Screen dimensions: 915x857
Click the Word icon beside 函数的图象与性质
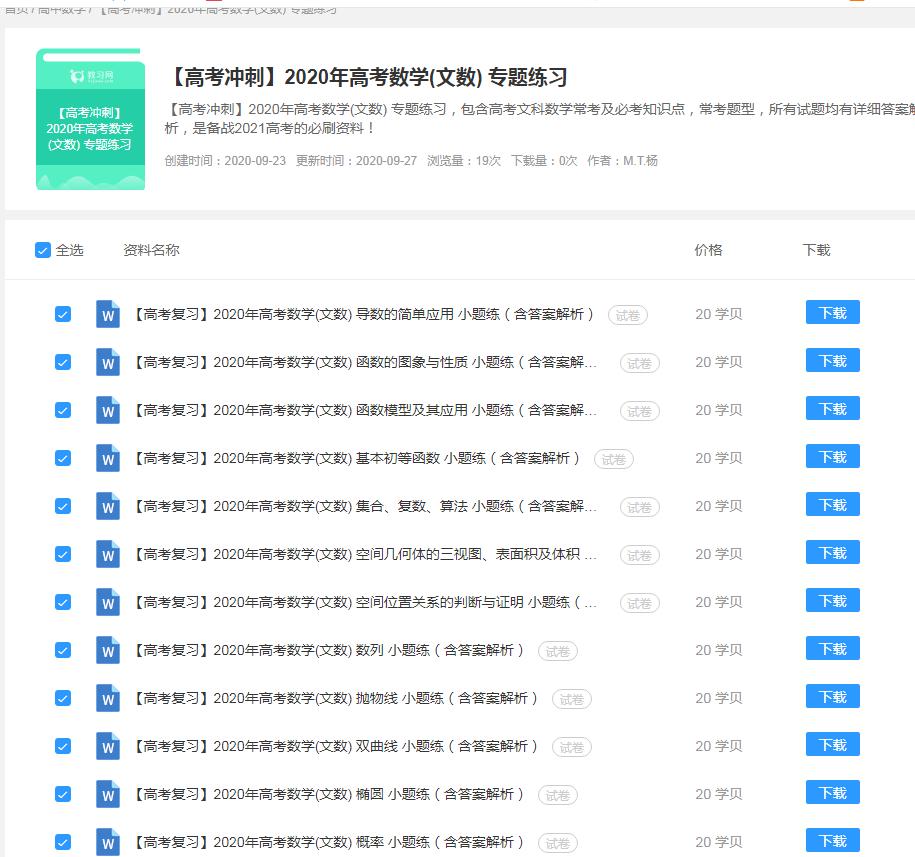click(107, 360)
